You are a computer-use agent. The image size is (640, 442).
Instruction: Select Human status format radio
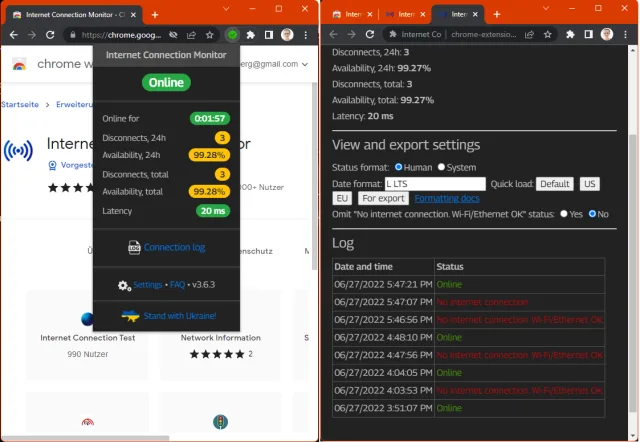pos(399,167)
